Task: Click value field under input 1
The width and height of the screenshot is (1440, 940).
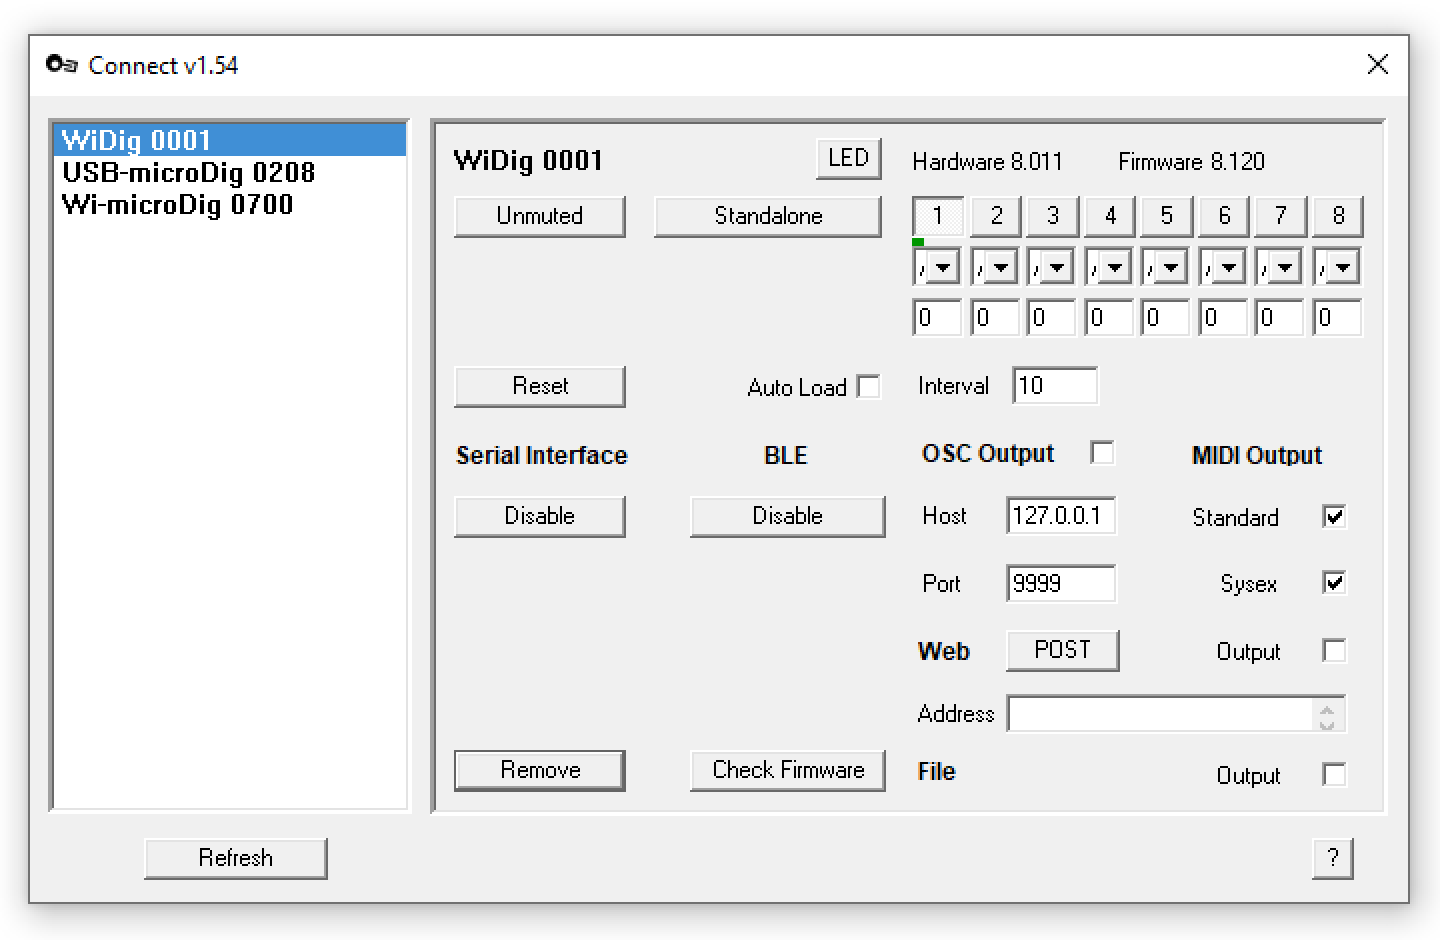Action: [x=938, y=318]
